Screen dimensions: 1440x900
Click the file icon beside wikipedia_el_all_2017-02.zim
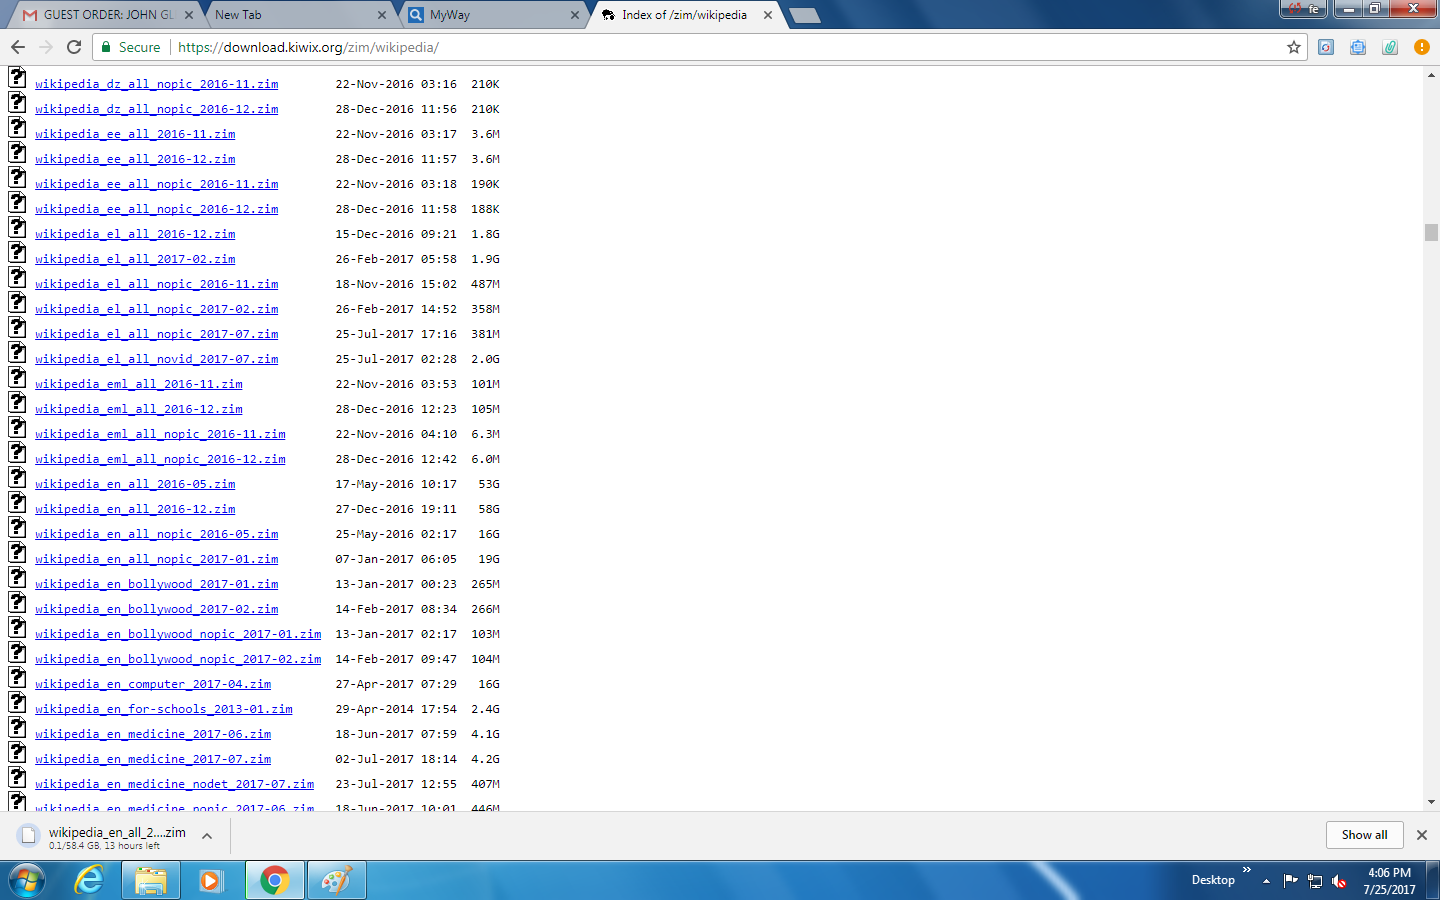17,252
